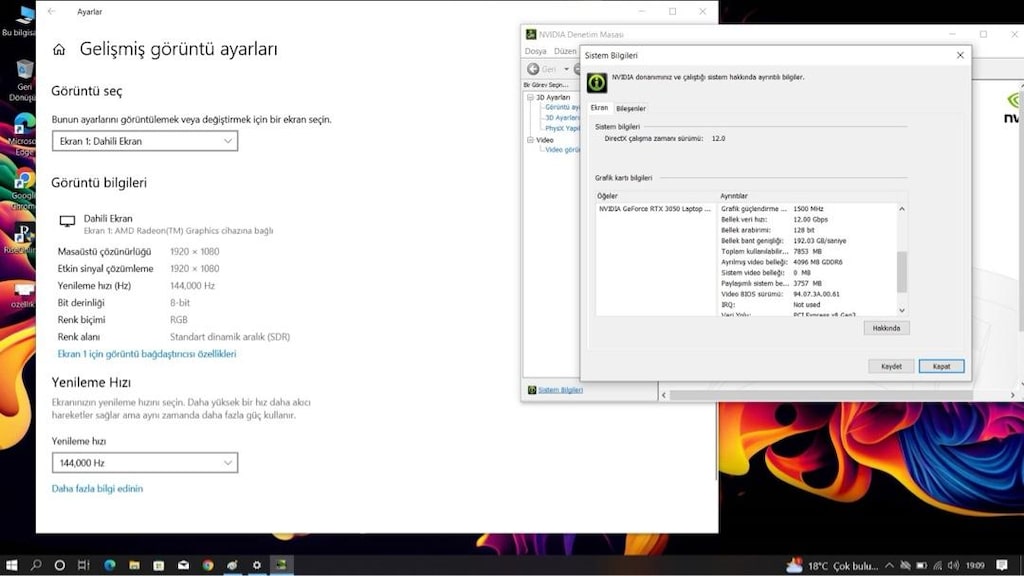The image size is (1024, 576).
Task: Open the Mail app from taskbar
Action: pos(184,565)
